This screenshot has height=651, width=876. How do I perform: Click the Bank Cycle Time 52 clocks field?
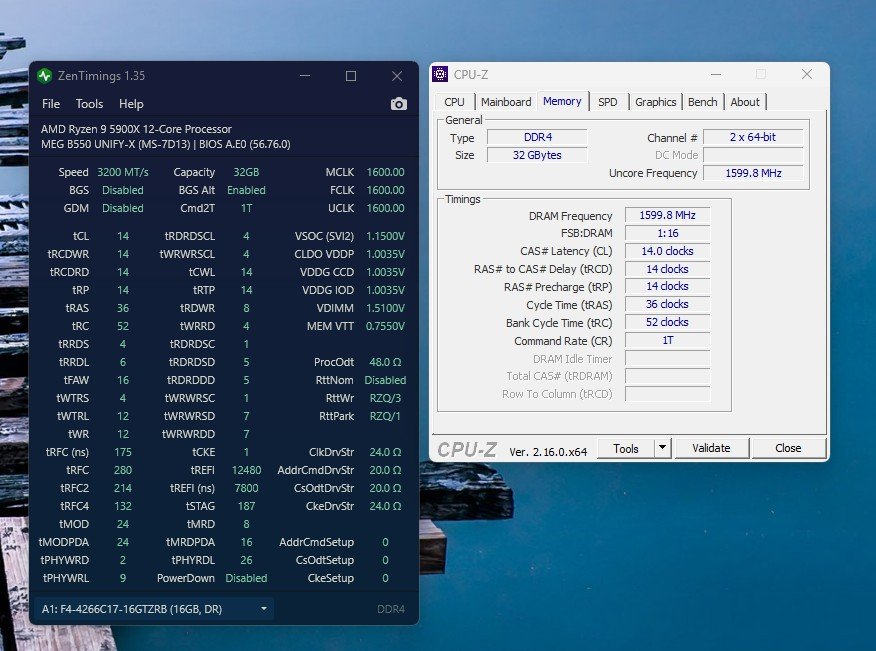tap(668, 322)
